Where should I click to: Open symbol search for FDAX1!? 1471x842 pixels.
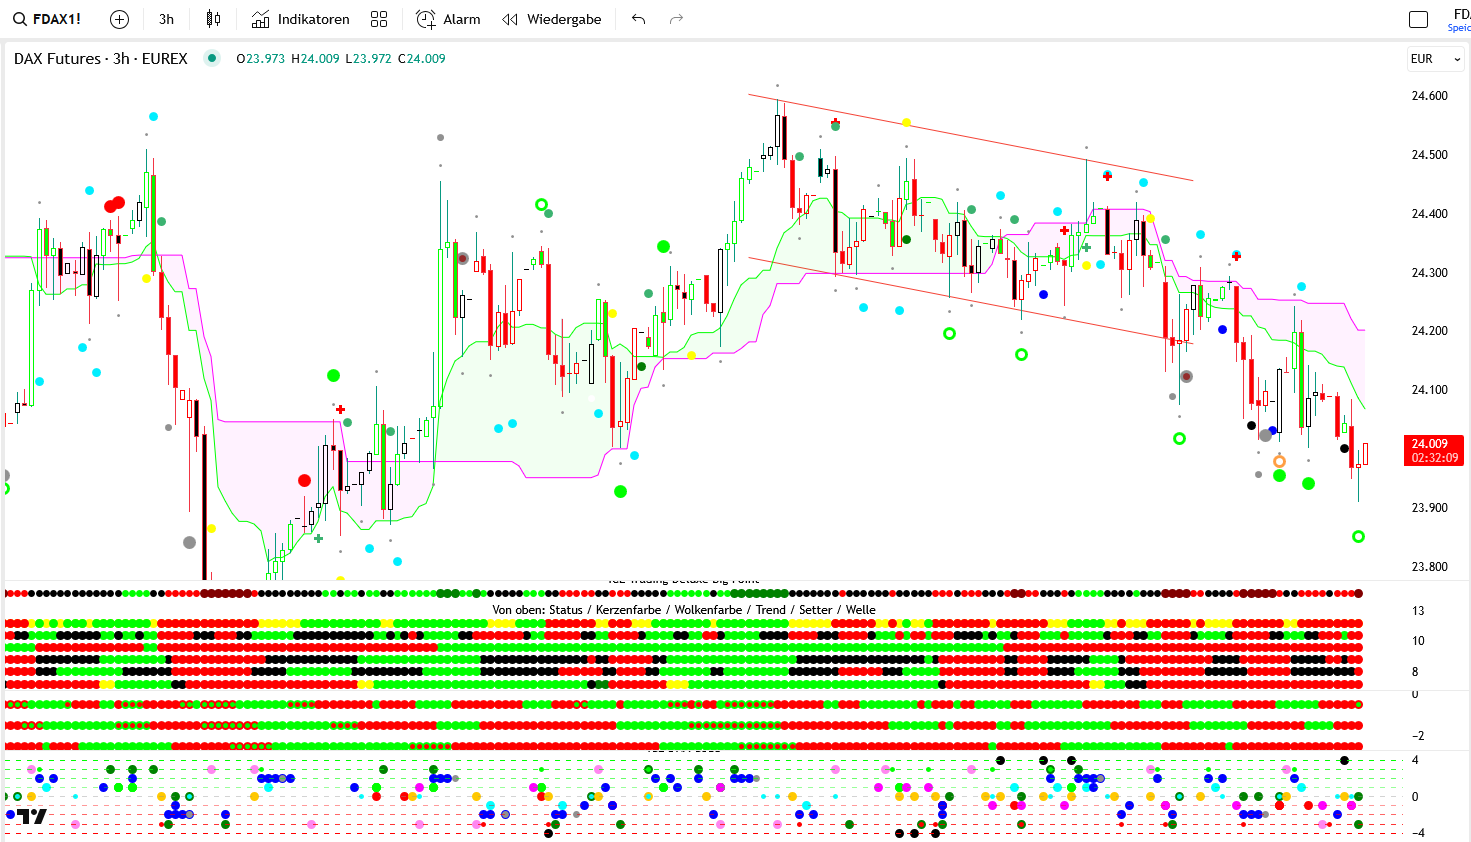[47, 19]
